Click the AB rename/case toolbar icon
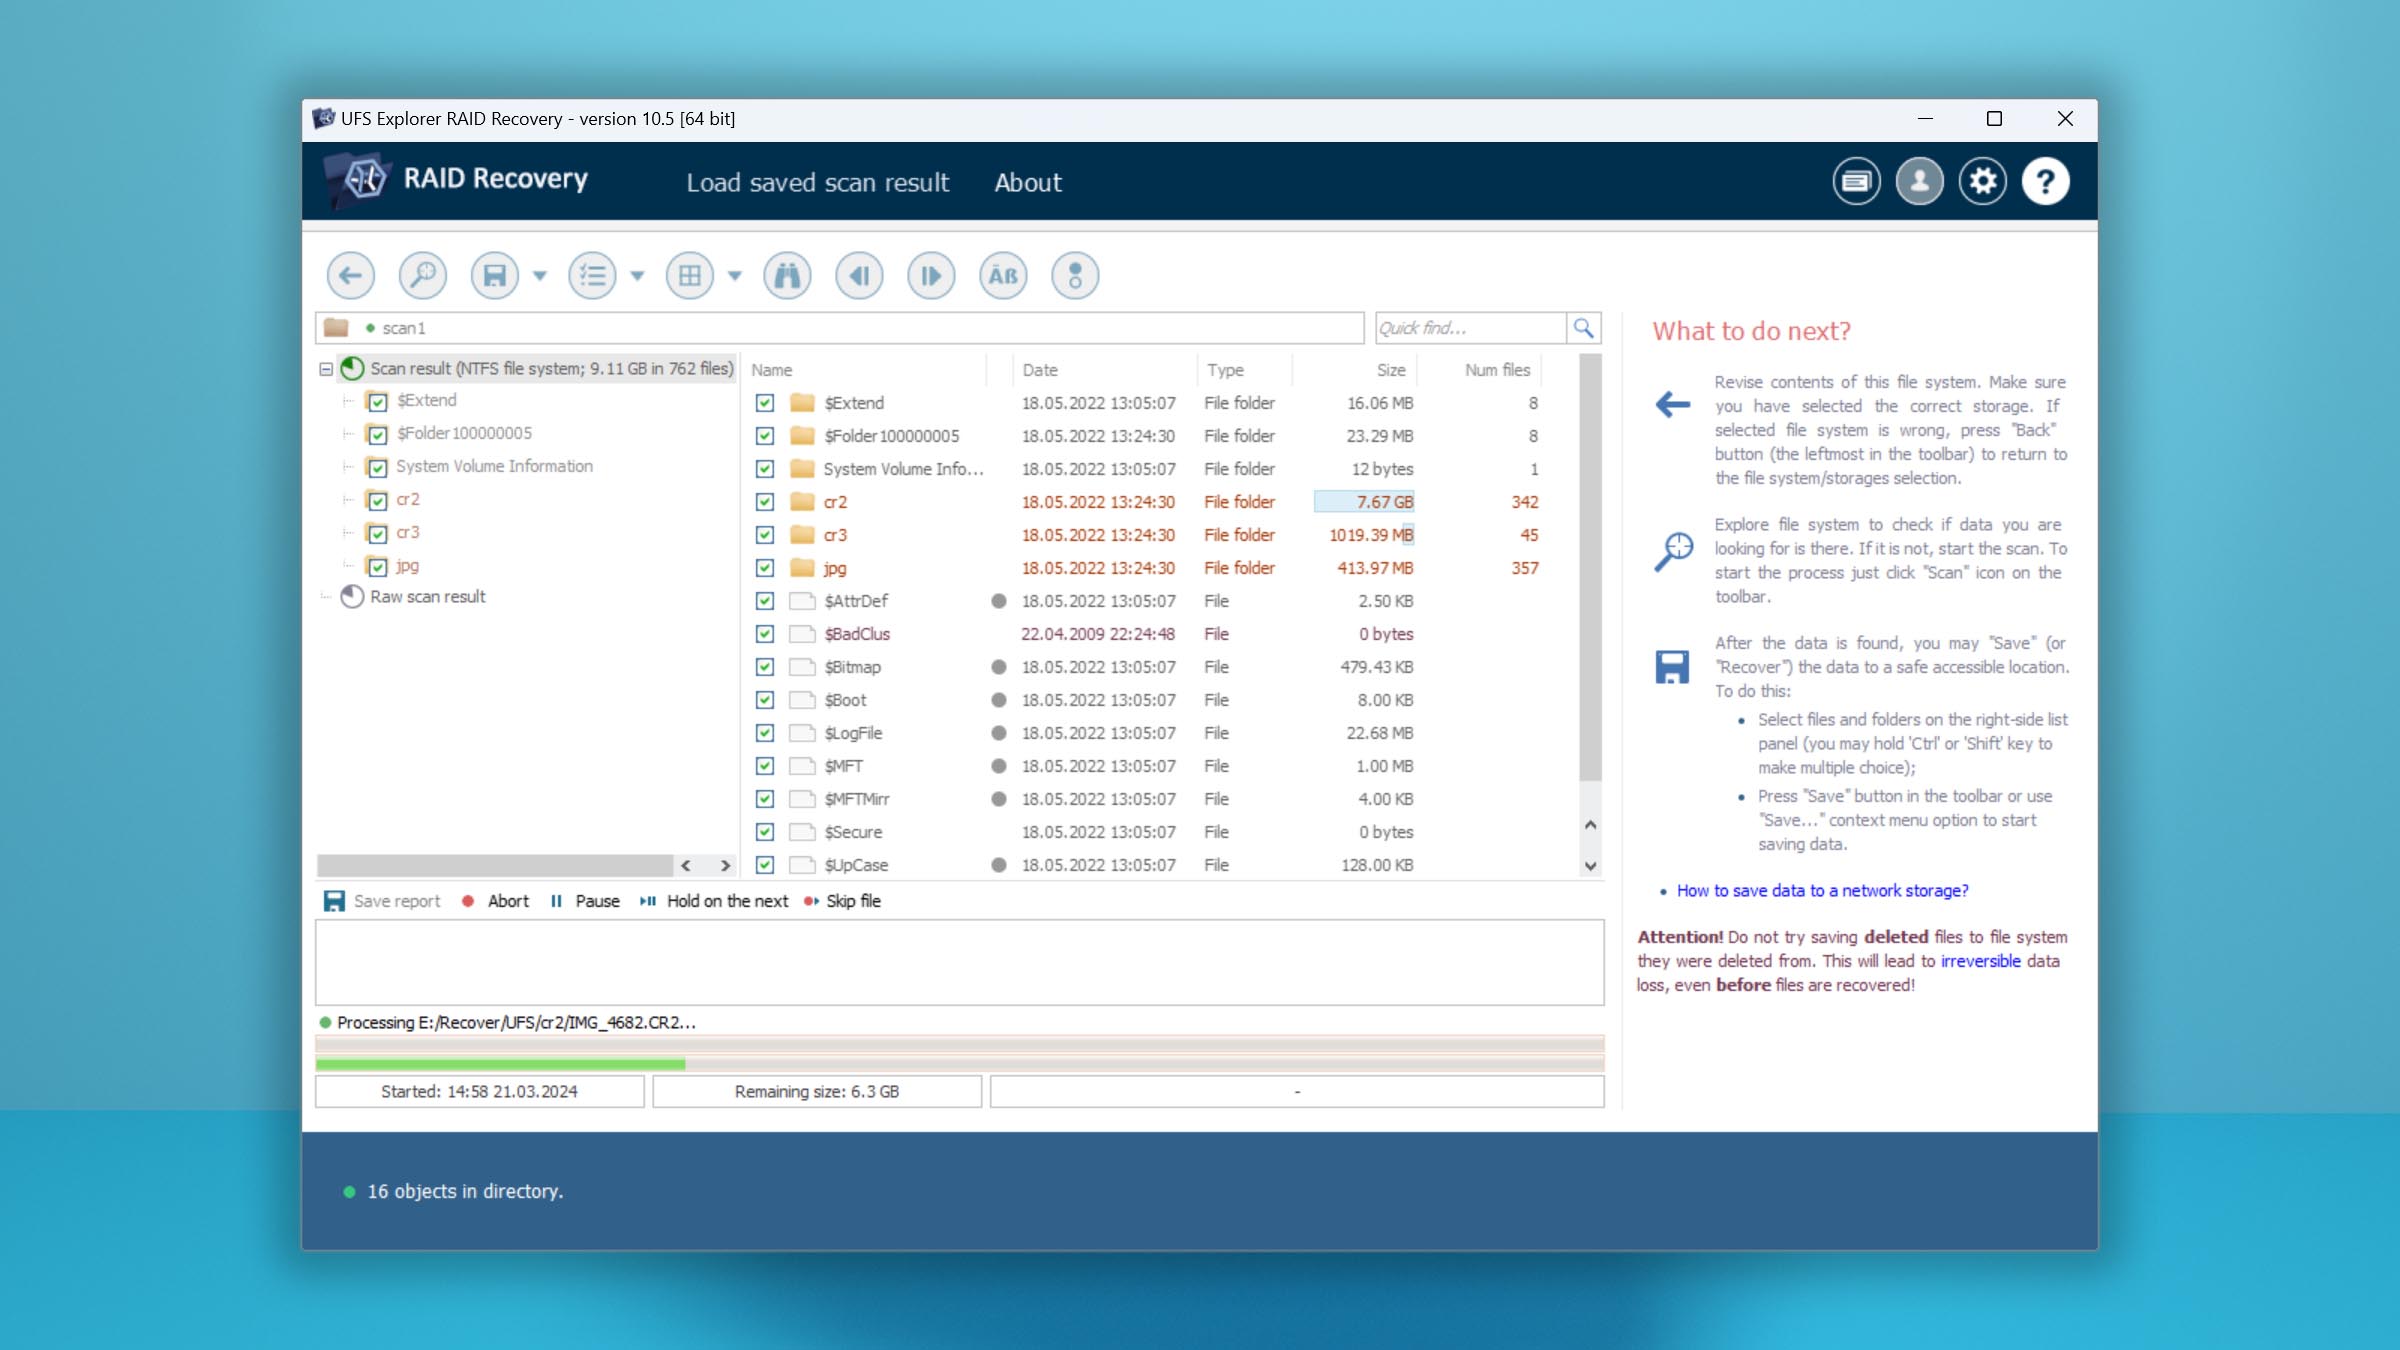 [1003, 275]
